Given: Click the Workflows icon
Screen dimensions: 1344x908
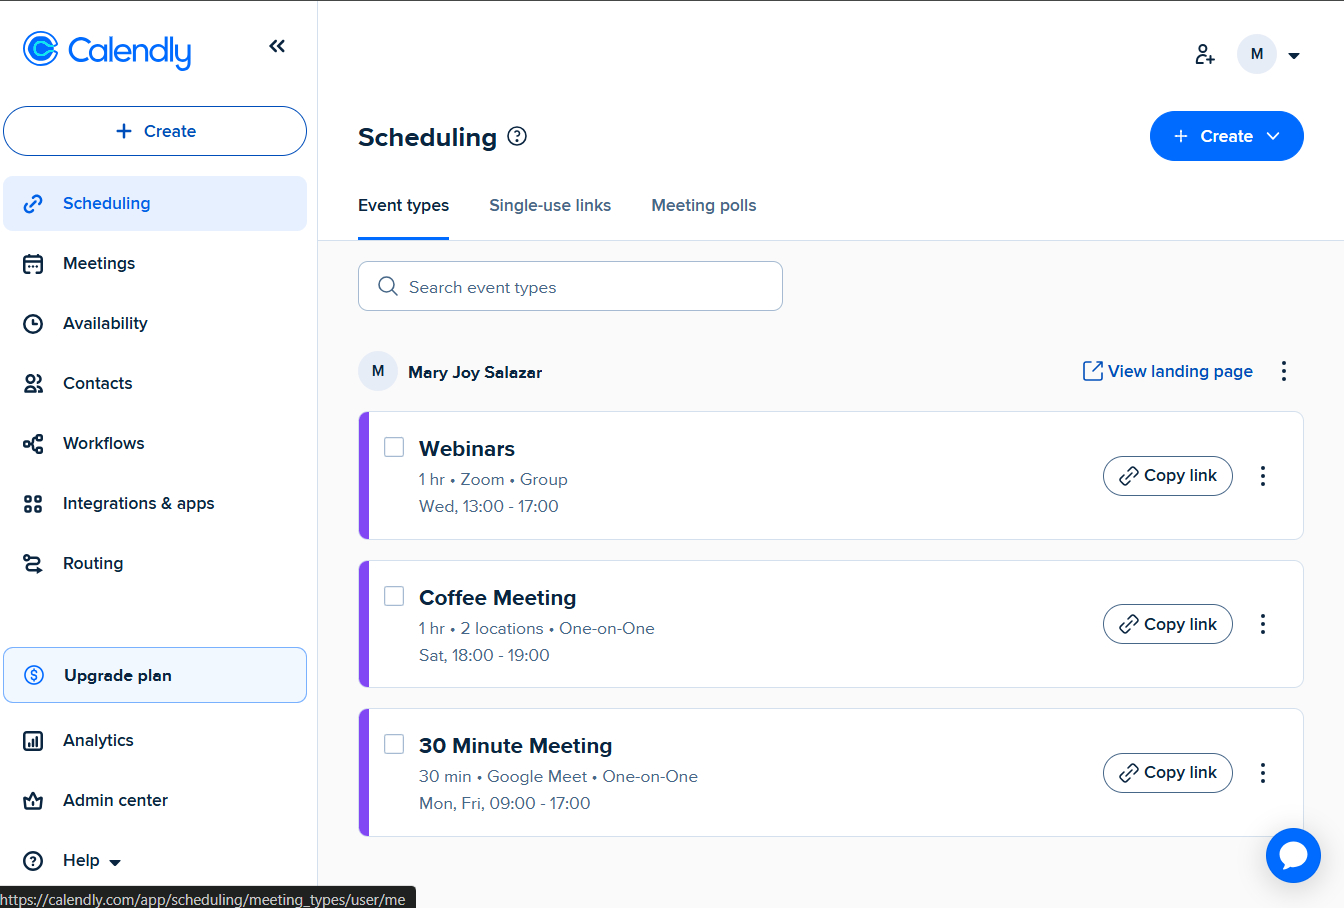Looking at the screenshot, I should coord(33,444).
